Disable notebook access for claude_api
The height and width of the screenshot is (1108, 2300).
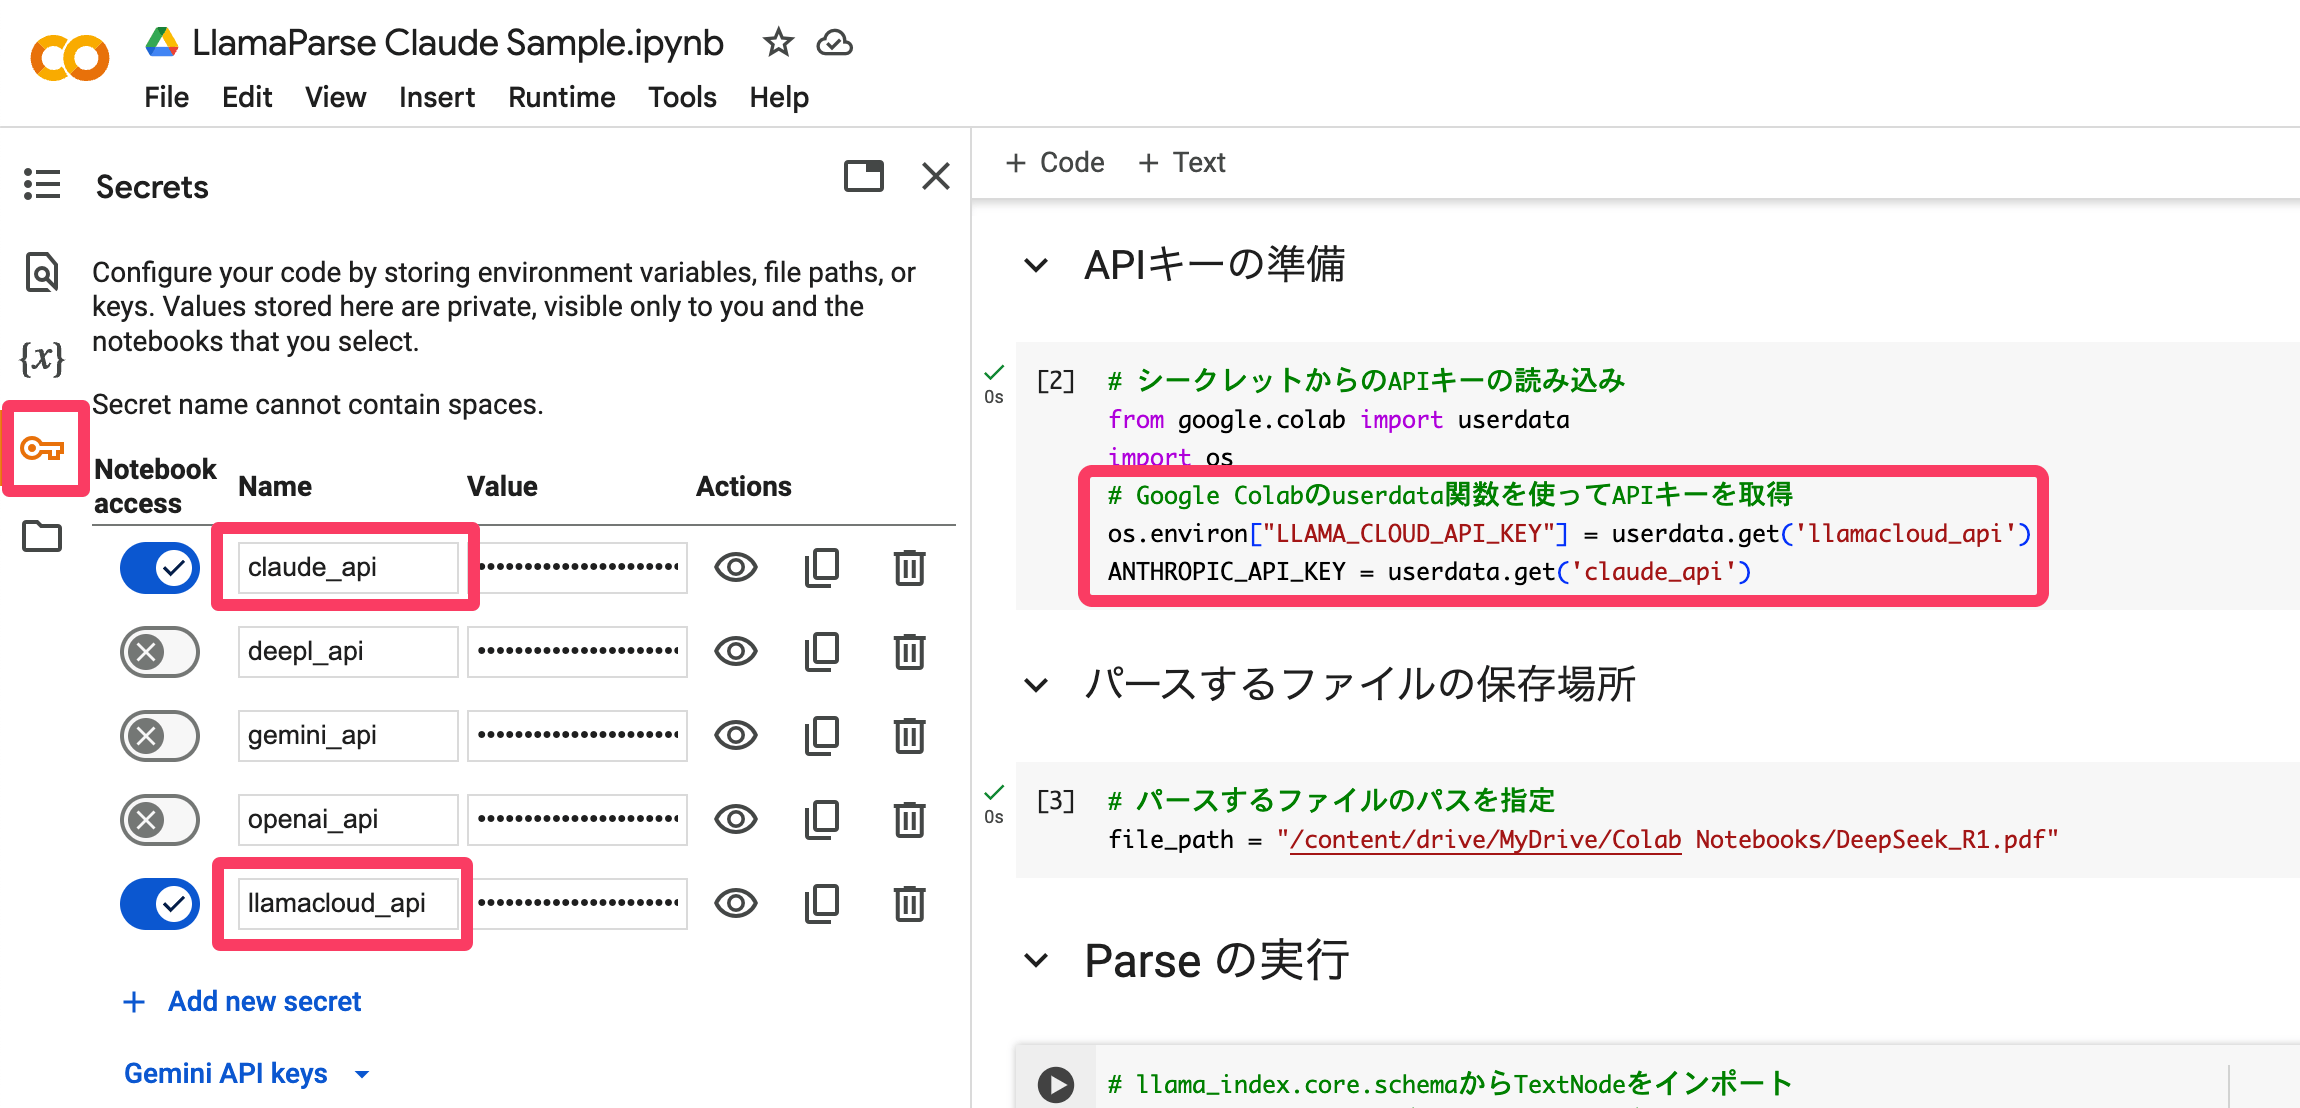pyautogui.click(x=160, y=568)
